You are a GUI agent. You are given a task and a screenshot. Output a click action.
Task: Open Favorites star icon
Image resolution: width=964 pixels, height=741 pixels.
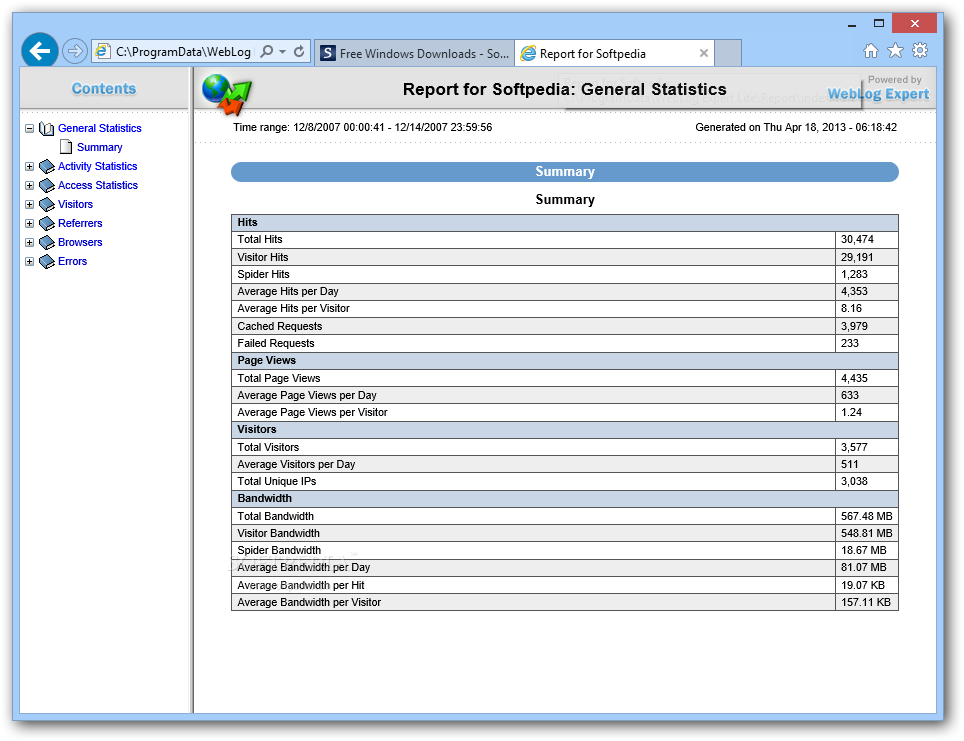895,50
